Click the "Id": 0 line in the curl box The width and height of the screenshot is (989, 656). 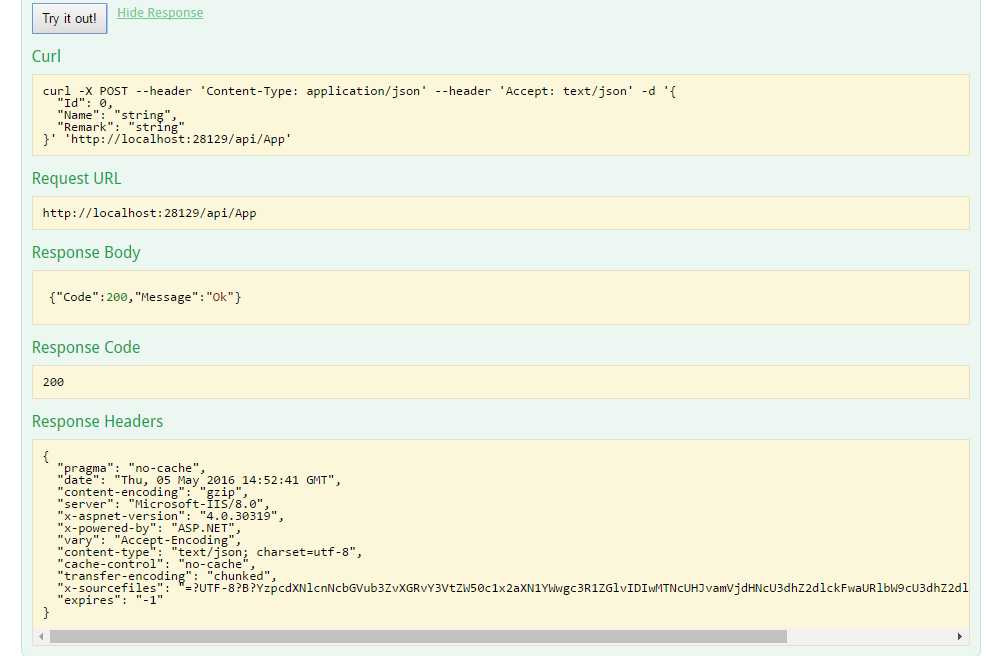85,103
